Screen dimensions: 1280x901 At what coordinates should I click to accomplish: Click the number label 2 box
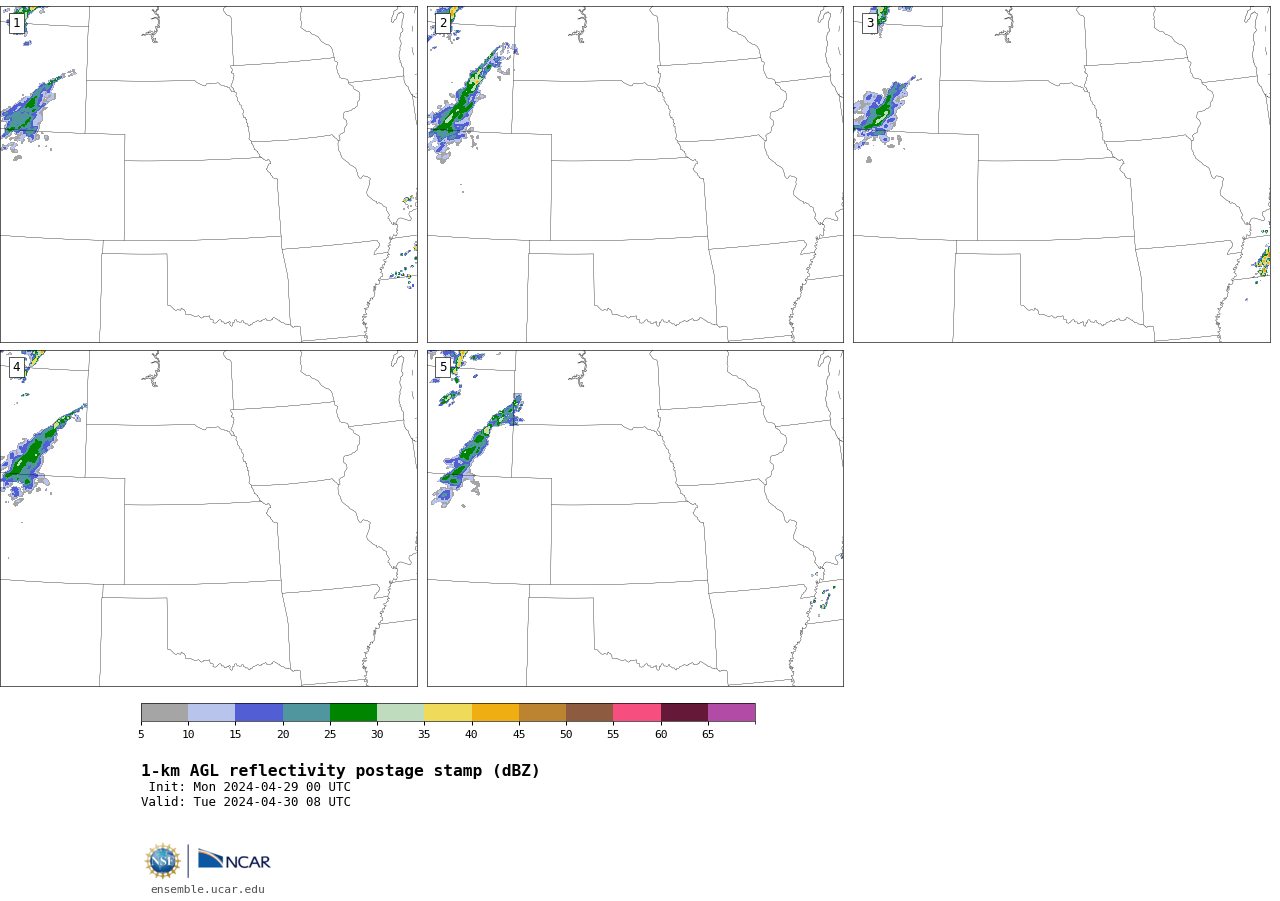(x=443, y=23)
